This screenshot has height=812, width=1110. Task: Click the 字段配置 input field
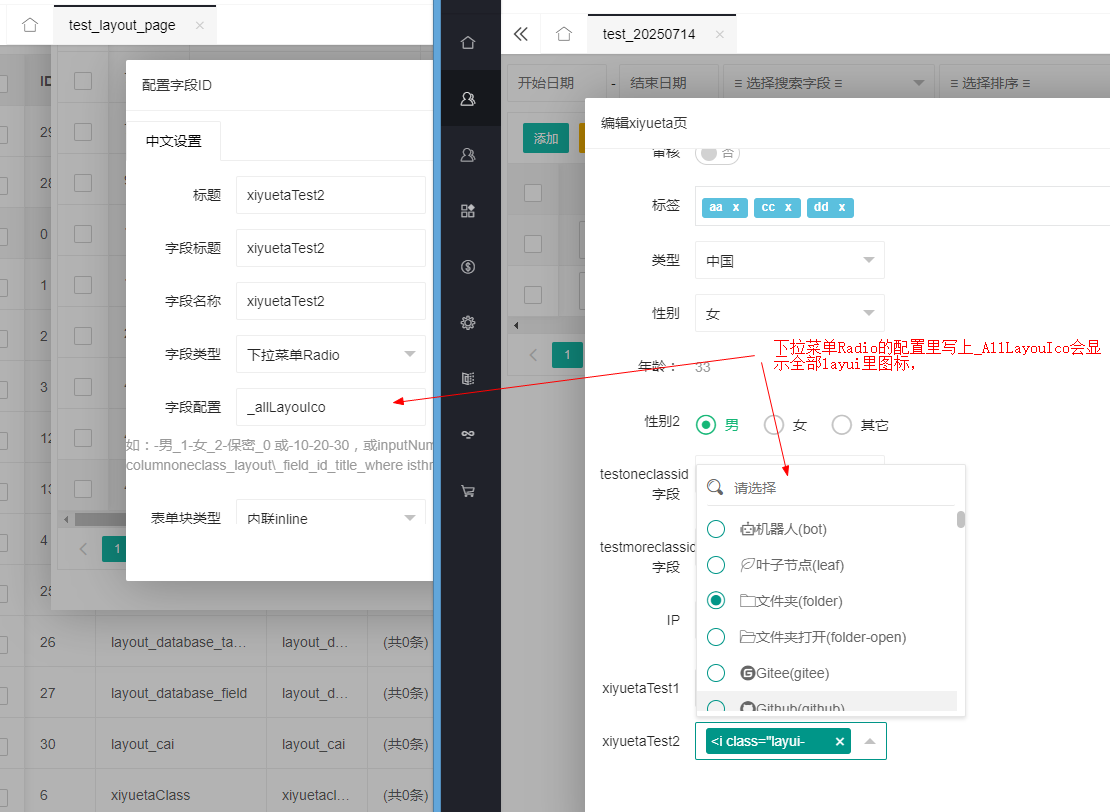pos(330,407)
